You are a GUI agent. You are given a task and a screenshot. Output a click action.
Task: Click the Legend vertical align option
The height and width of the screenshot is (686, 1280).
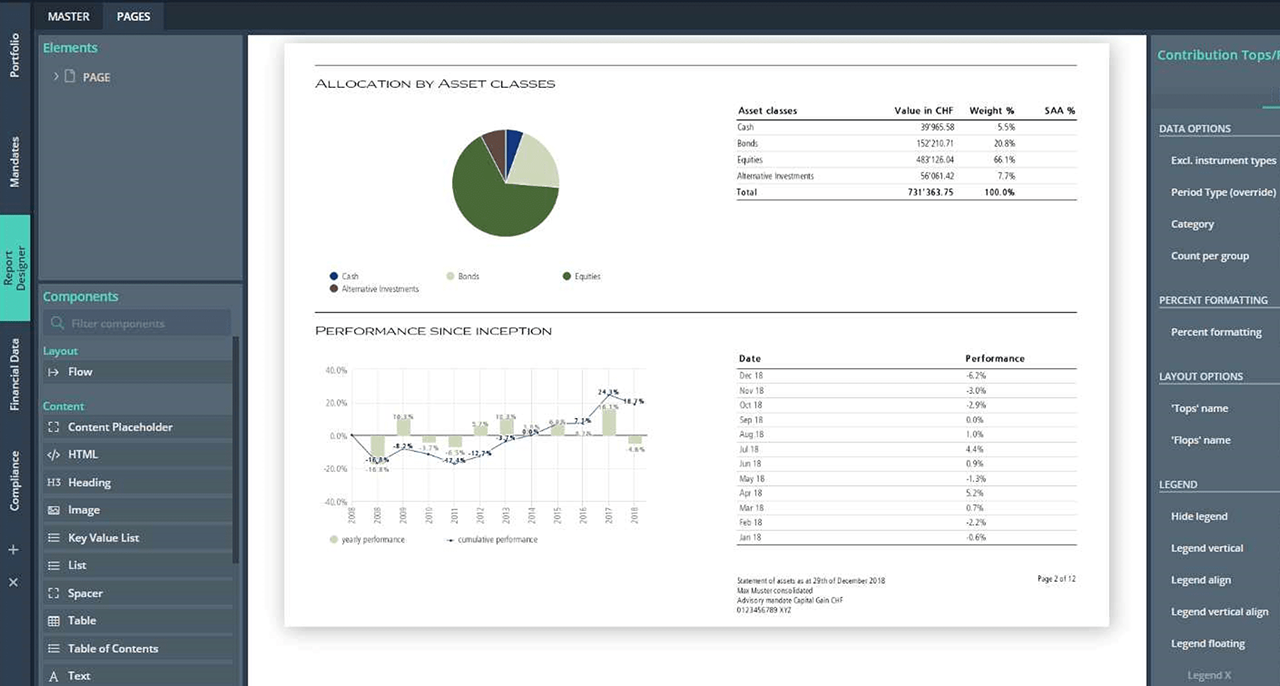(x=1219, y=612)
